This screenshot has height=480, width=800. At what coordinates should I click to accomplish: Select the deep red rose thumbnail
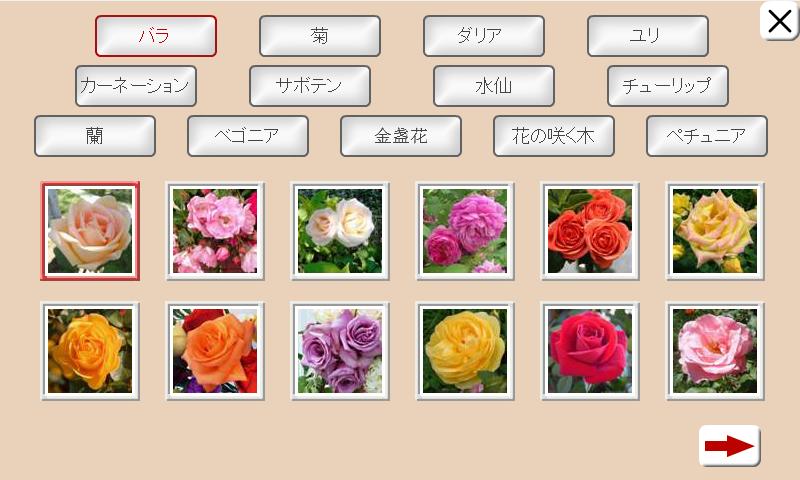click(590, 351)
